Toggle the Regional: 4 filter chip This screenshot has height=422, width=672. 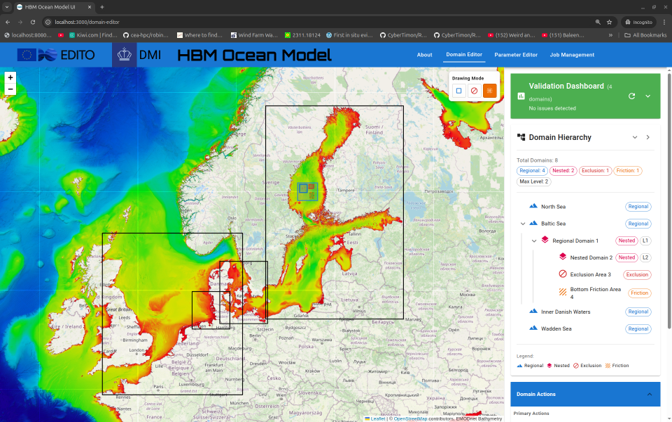click(532, 171)
